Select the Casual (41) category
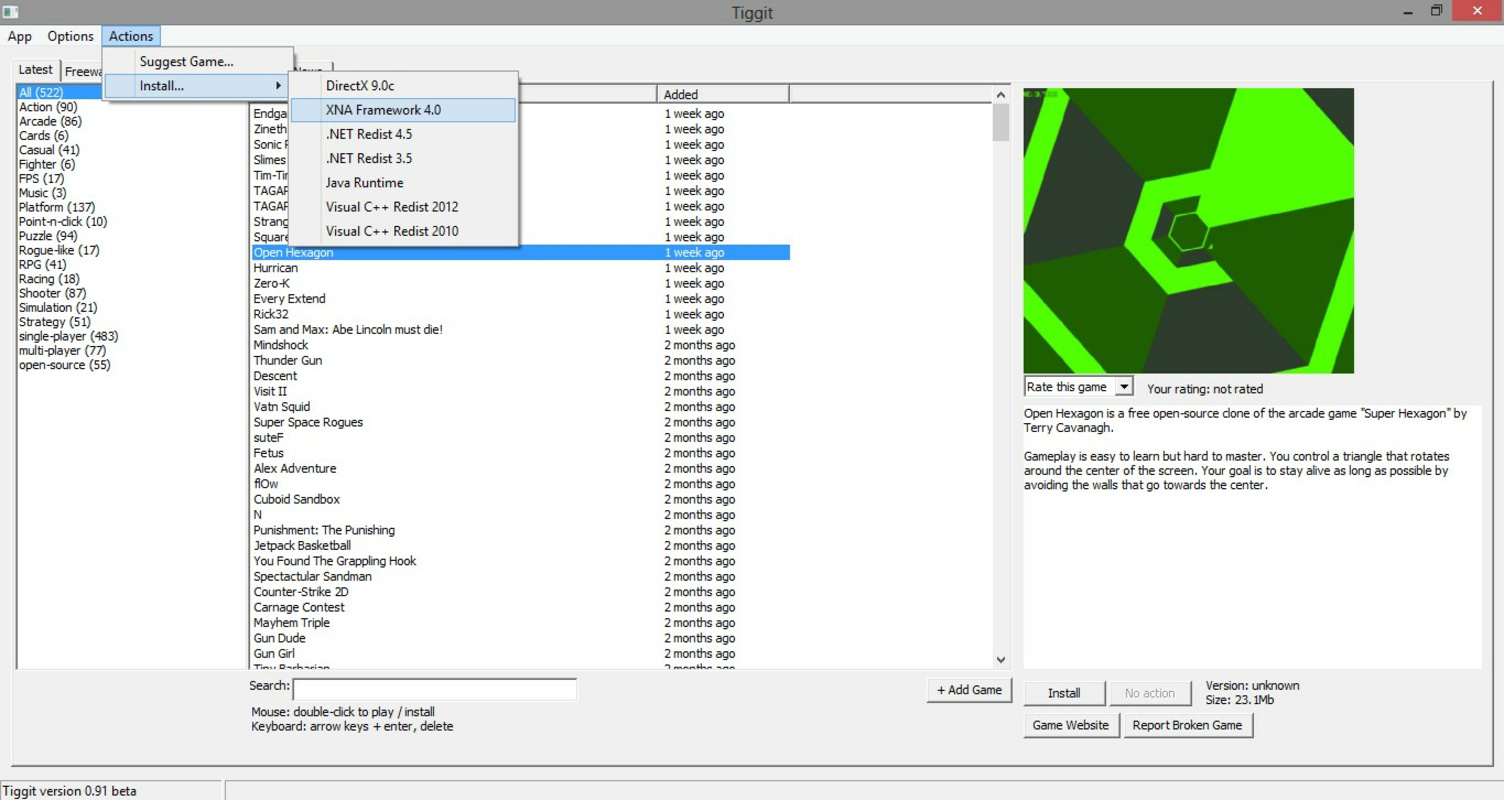Viewport: 1504px width, 800px height. [x=49, y=150]
